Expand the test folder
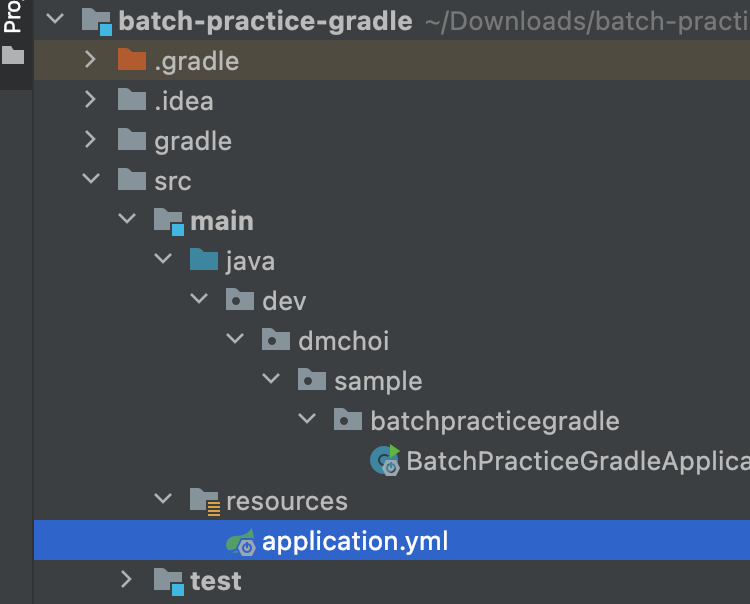 [x=126, y=579]
